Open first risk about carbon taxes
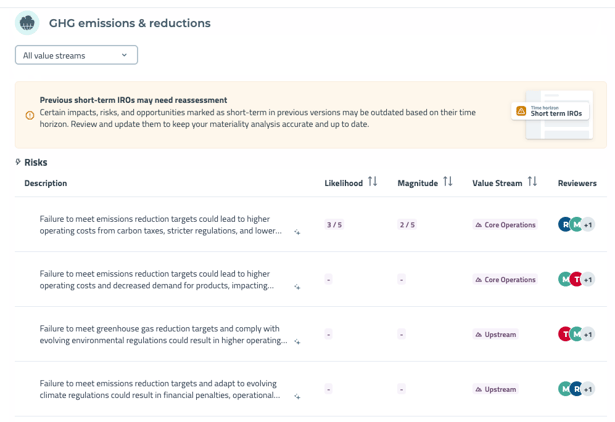615x422 pixels. [160, 225]
